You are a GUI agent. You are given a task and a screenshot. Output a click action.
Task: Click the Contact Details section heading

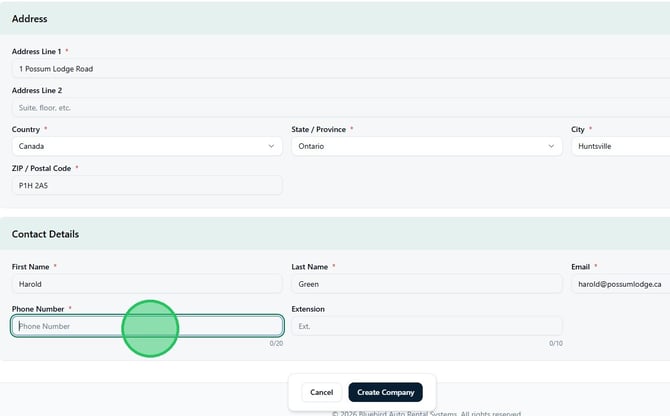tap(45, 234)
